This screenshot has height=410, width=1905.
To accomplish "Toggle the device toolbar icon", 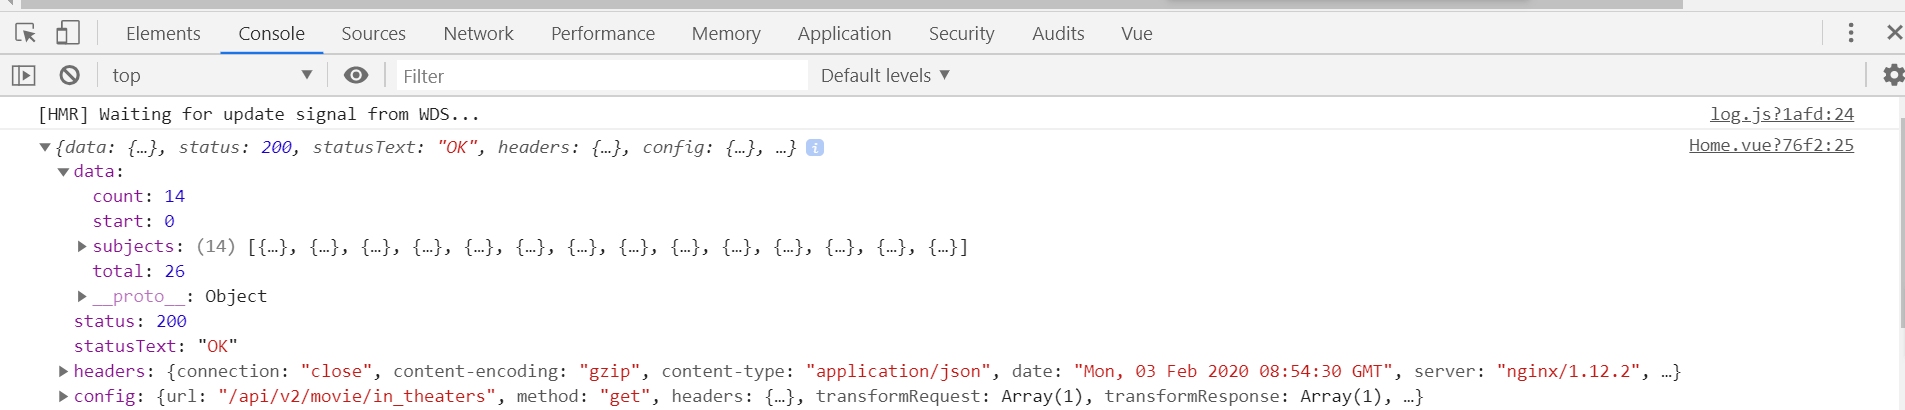I will 67,33.
